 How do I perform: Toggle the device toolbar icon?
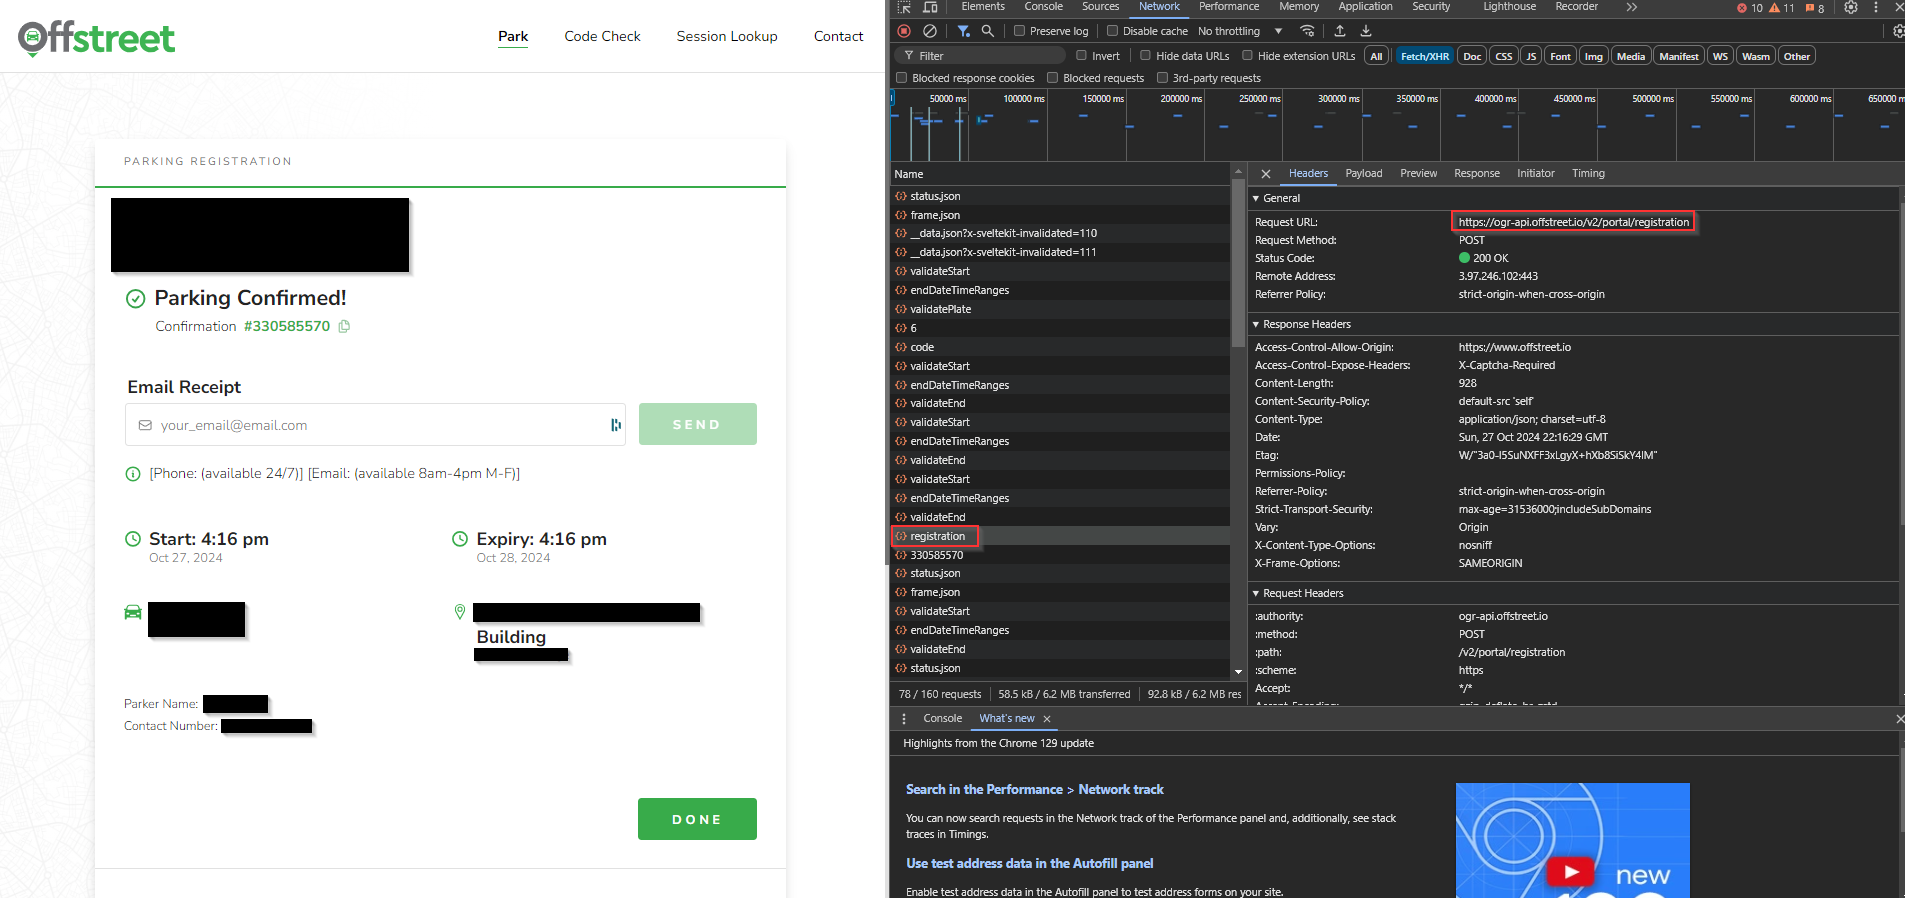tap(930, 7)
